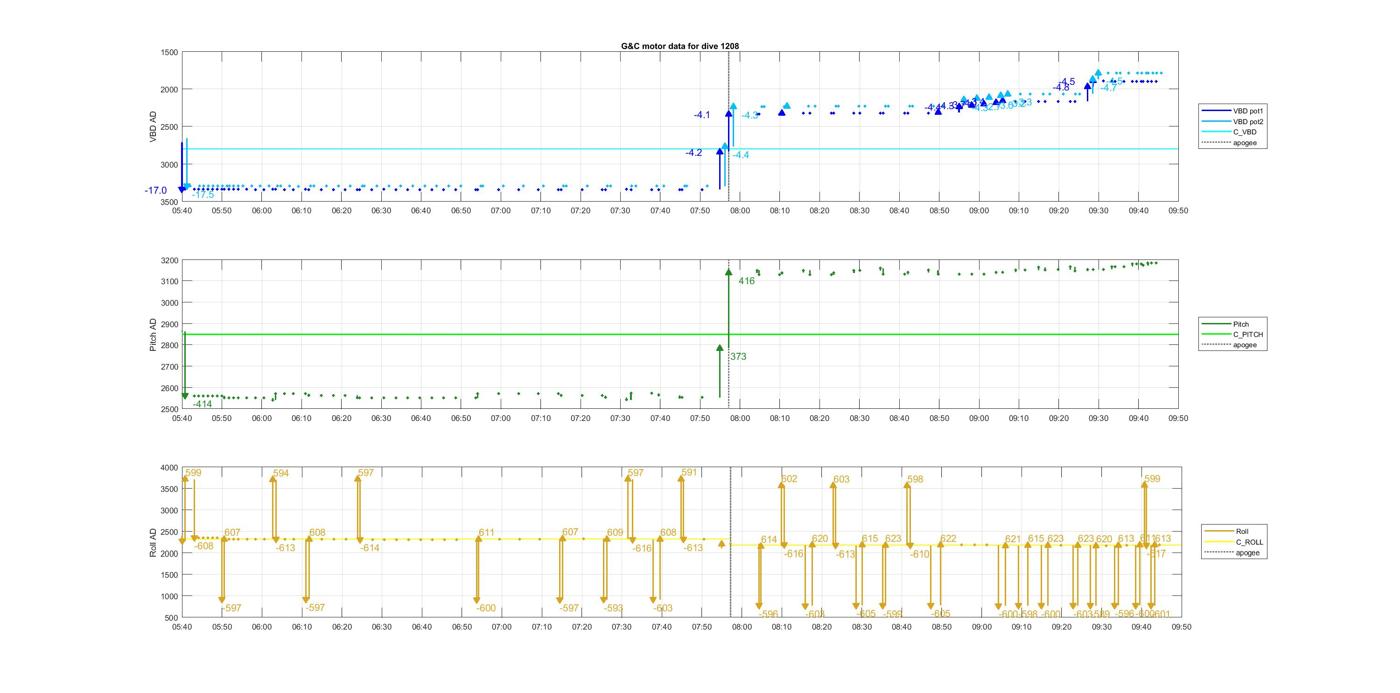The height and width of the screenshot is (693, 1400).
Task: Select the "Pitch" legend entry
Action: (x=1241, y=324)
